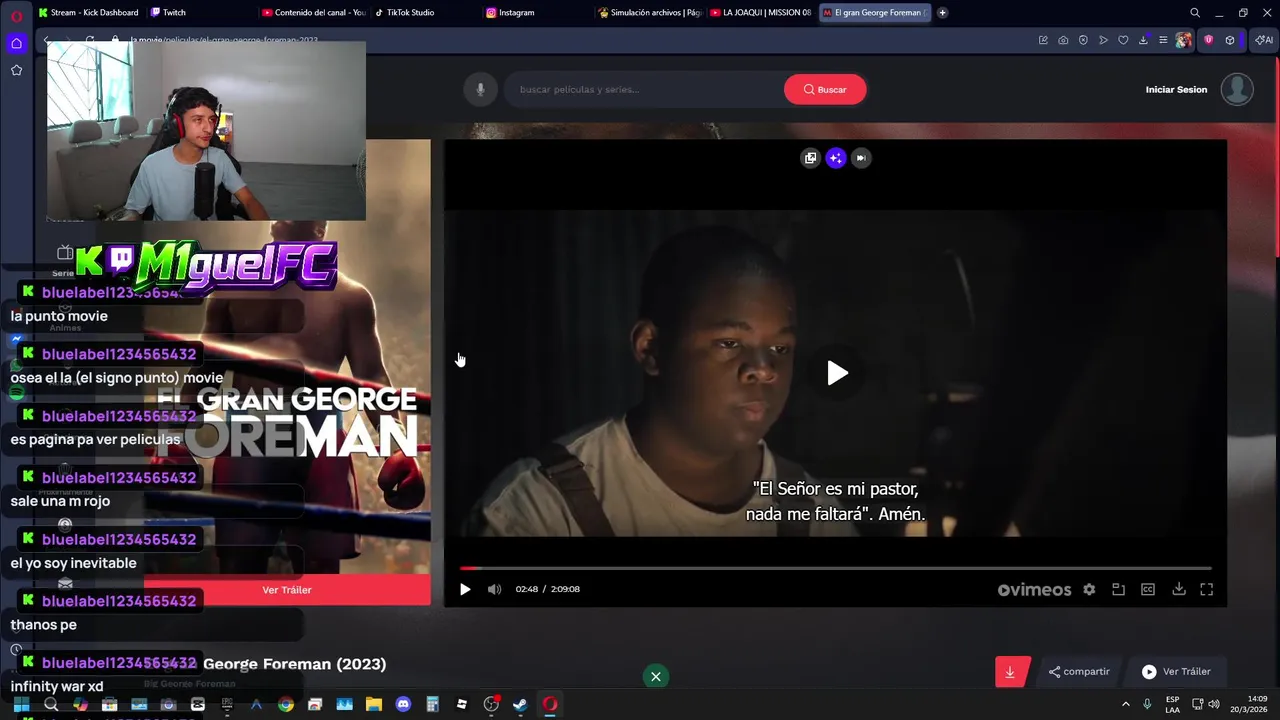Enter fullscreen in the video player
Viewport: 1280px width, 720px height.
click(x=1207, y=589)
